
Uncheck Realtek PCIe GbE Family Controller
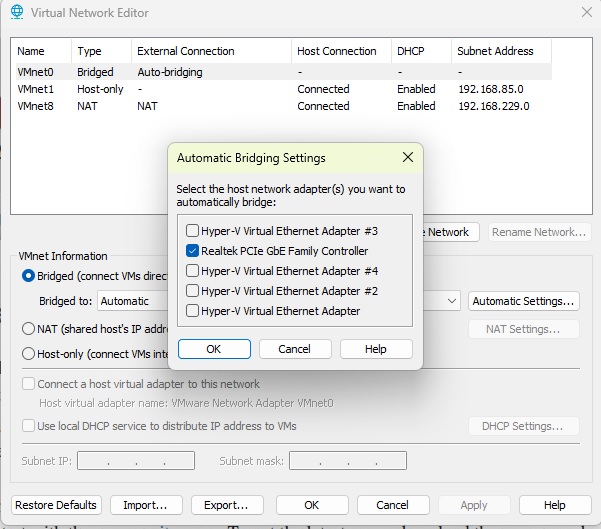193,251
